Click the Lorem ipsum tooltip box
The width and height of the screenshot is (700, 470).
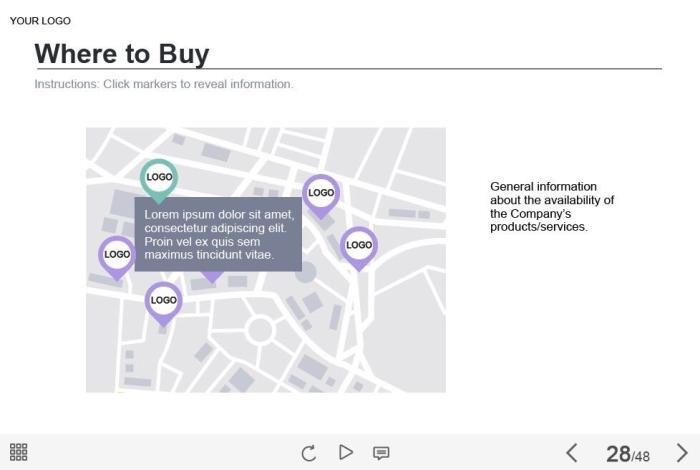tap(218, 234)
